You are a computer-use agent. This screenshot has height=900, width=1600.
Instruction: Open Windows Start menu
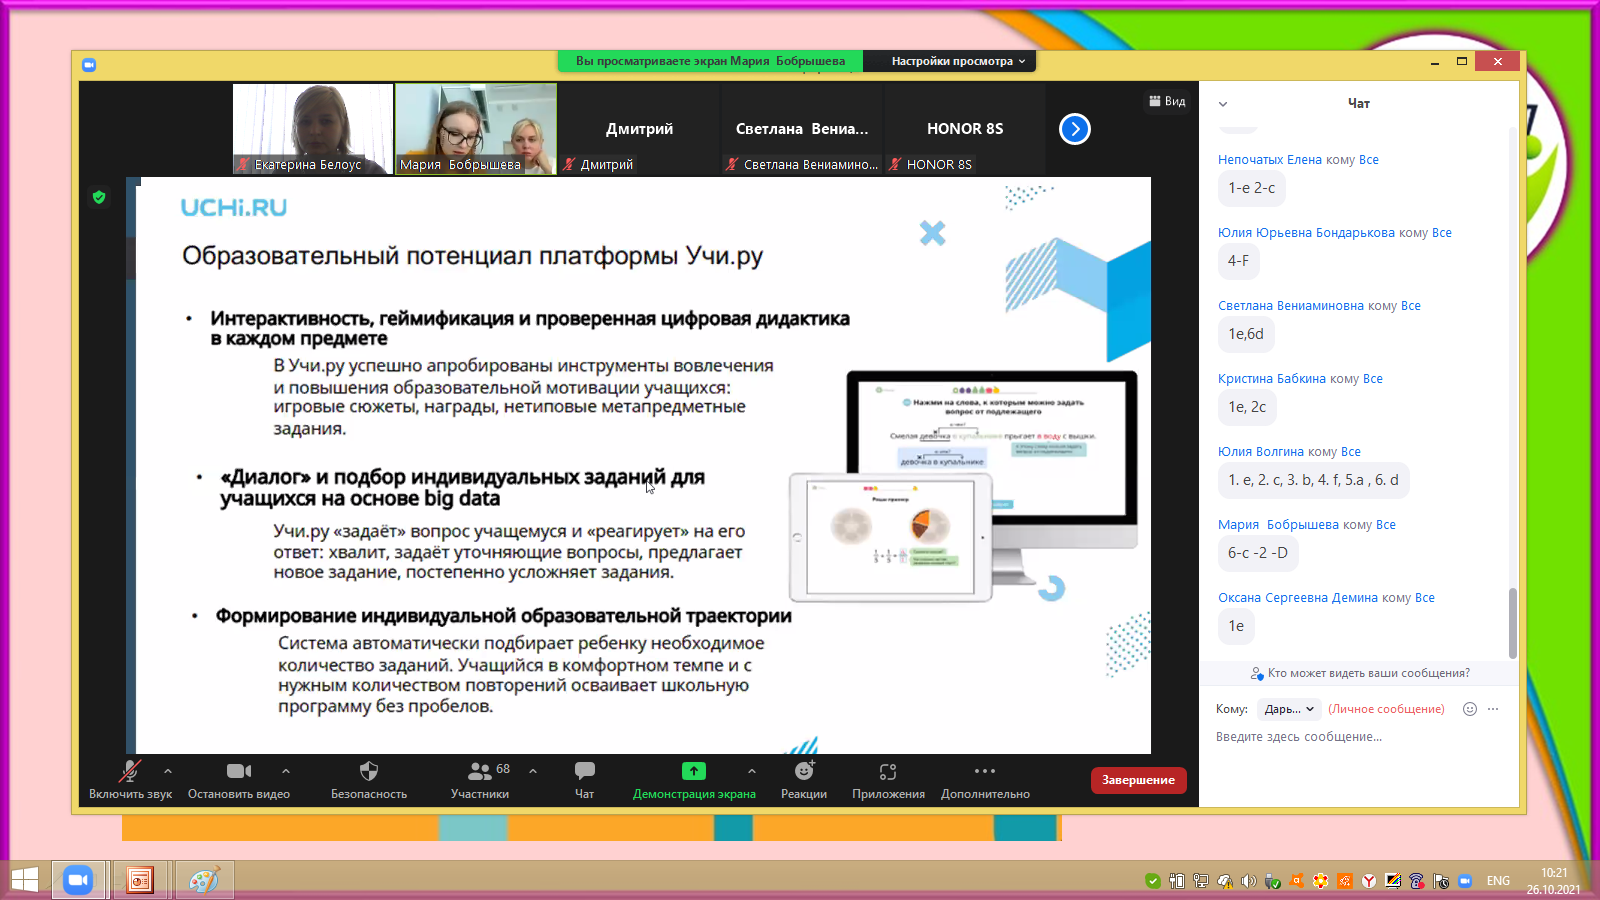(x=25, y=880)
